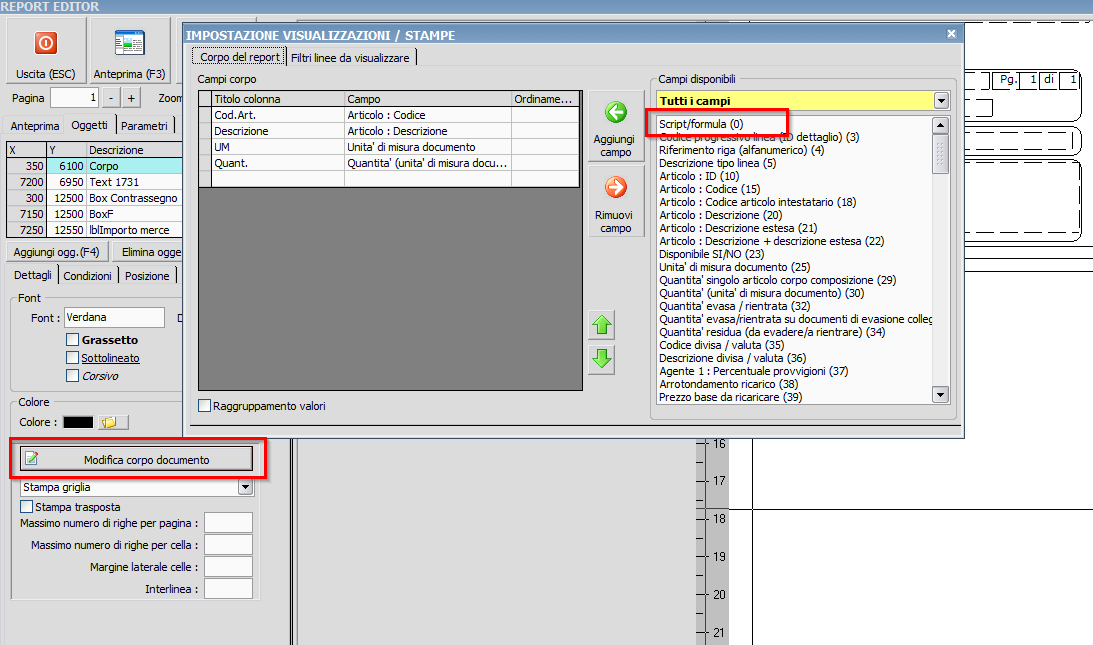Viewport: 1093px width, 645px height.
Task: Click the Font name field Verdana
Action: [x=114, y=317]
